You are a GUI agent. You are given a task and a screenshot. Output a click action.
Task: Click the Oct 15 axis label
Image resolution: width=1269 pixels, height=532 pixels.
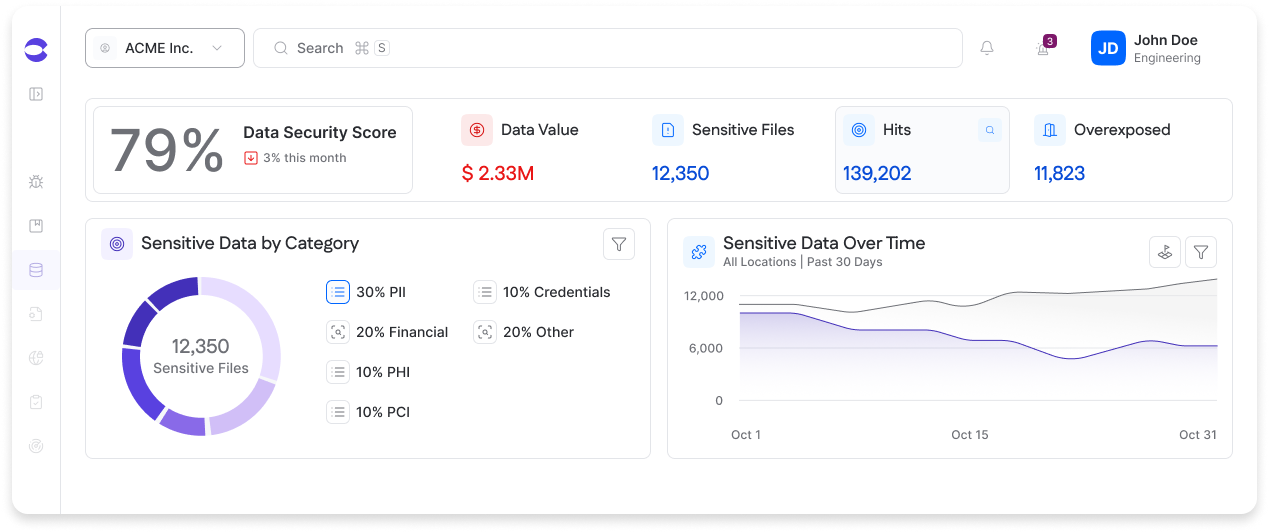970,435
